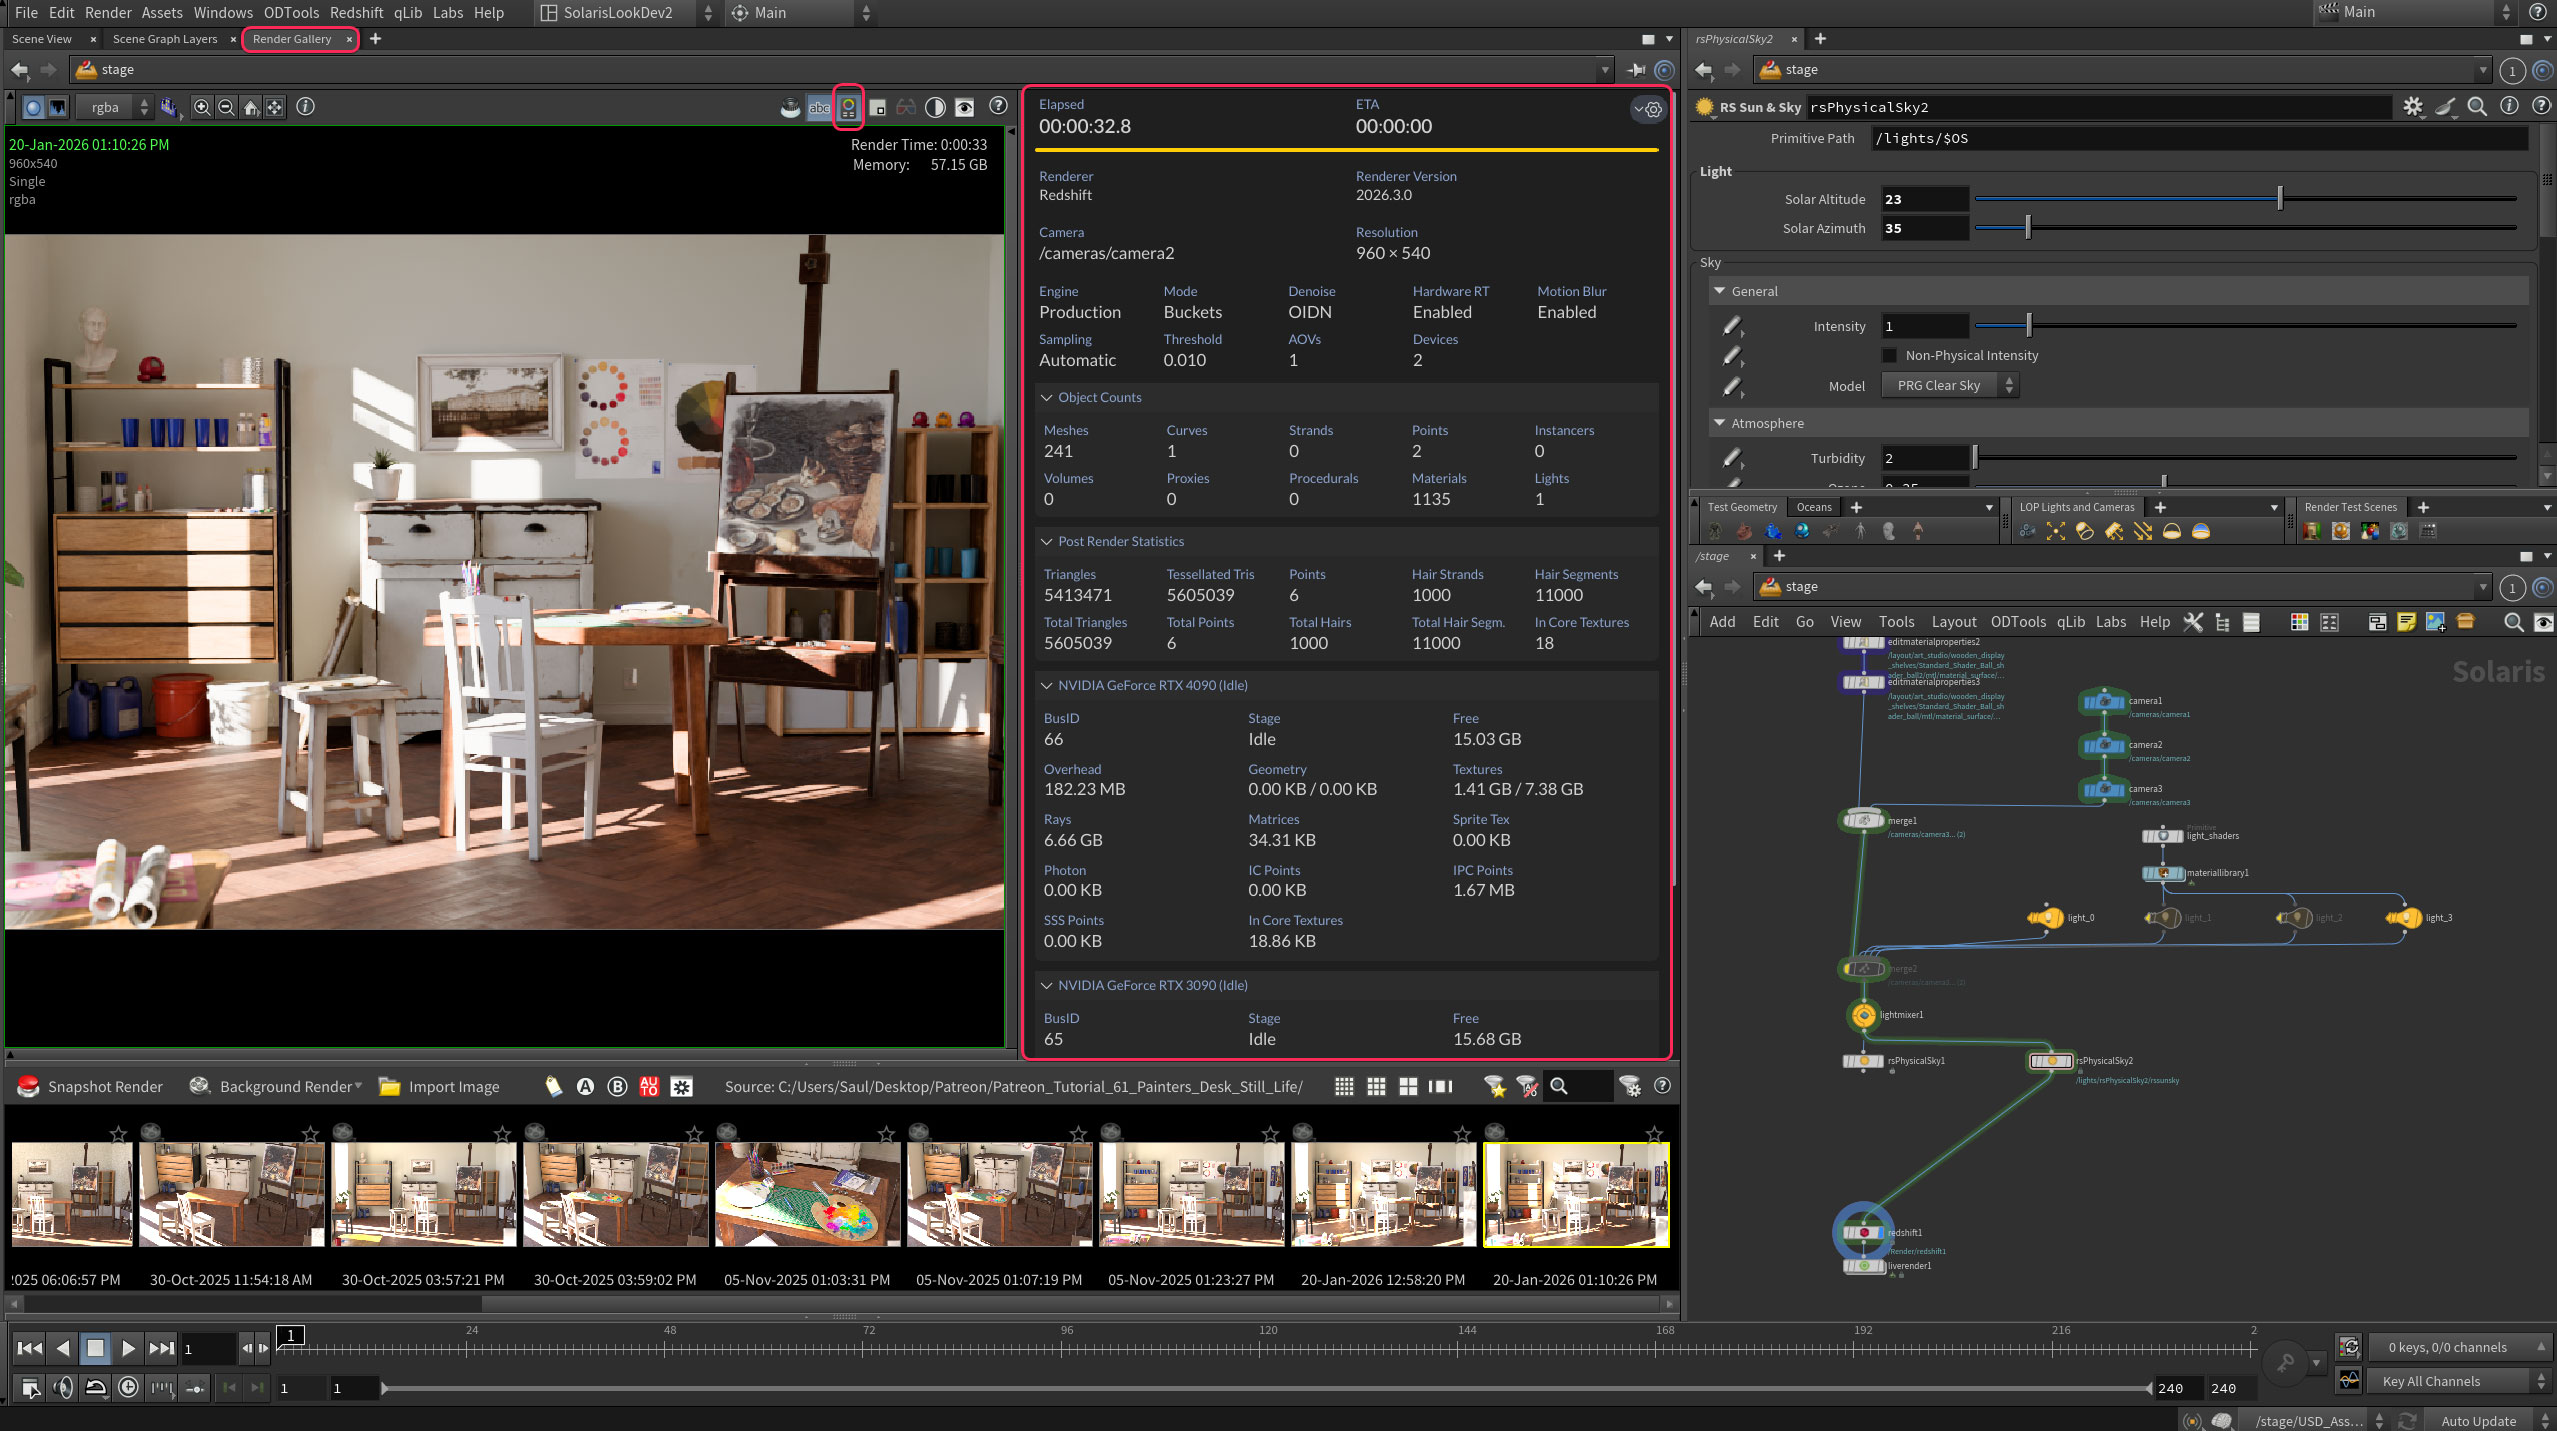Collapse the Object Counts section
The width and height of the screenshot is (2557, 1431).
(1047, 397)
